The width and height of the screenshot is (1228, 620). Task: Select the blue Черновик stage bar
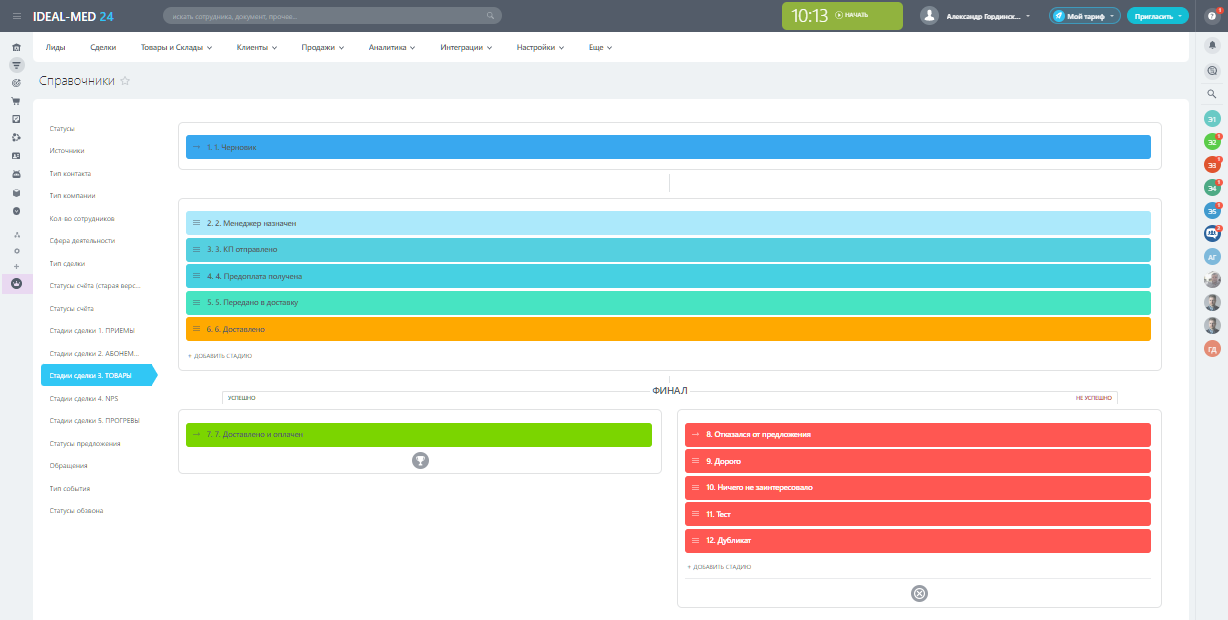668,147
